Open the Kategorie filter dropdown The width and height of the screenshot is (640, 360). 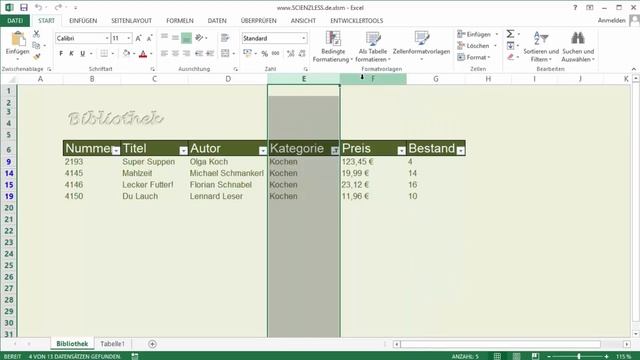point(335,151)
